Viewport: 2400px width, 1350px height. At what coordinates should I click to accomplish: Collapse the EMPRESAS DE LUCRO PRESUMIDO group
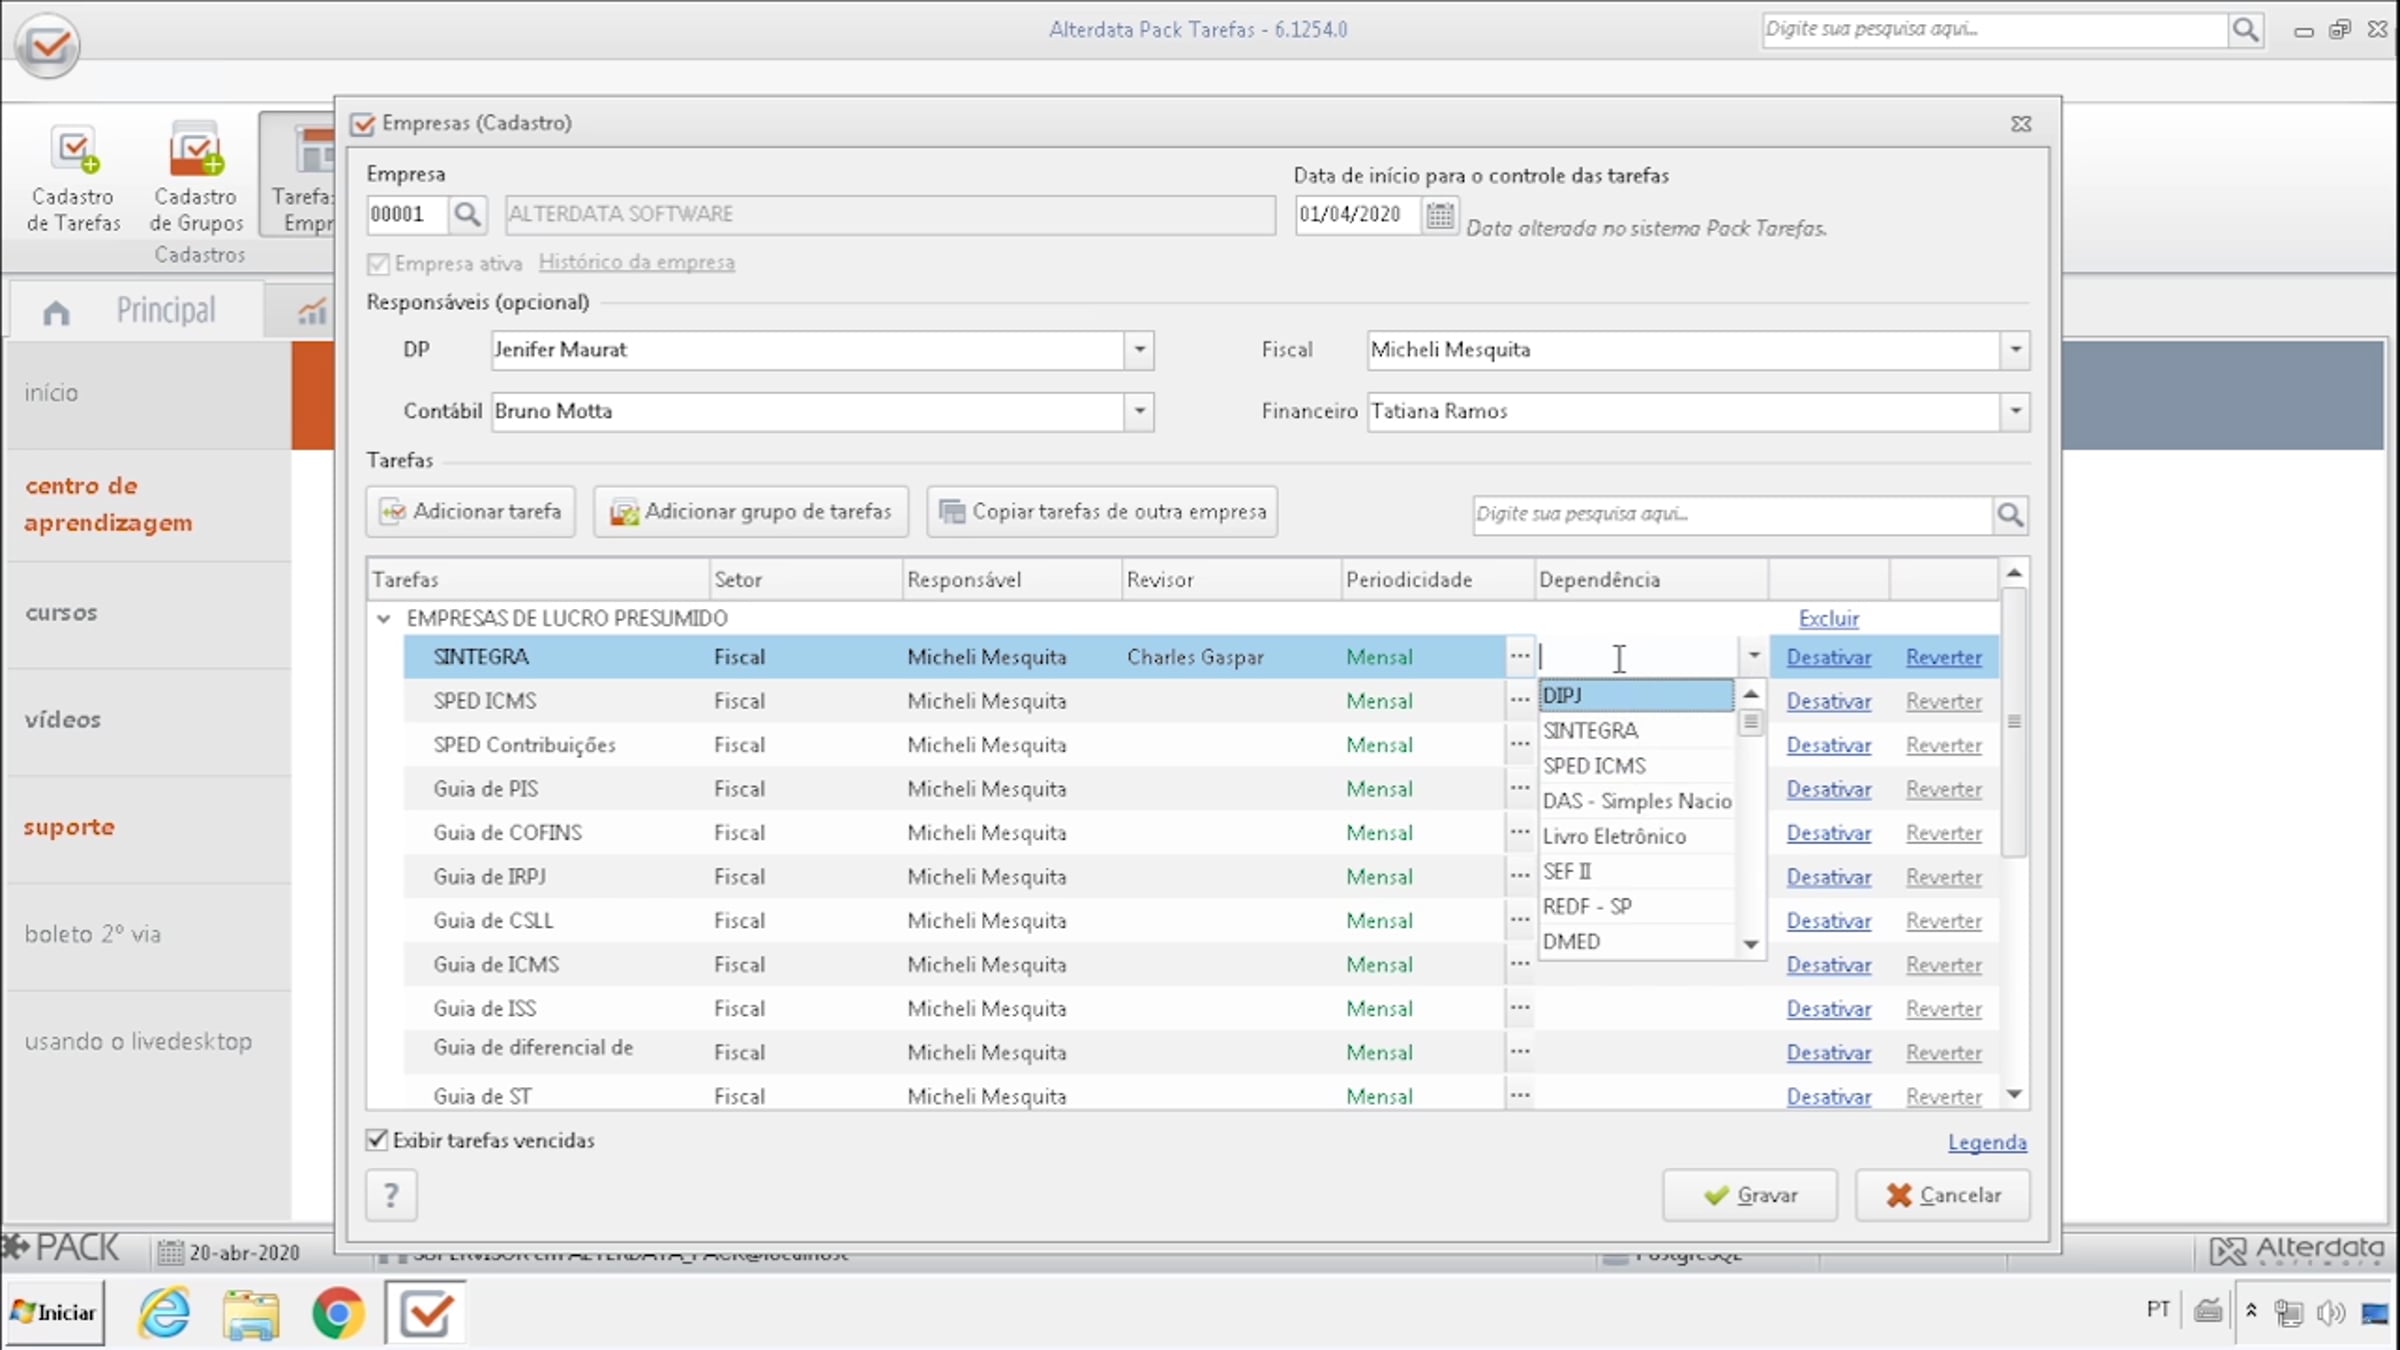pyautogui.click(x=383, y=618)
